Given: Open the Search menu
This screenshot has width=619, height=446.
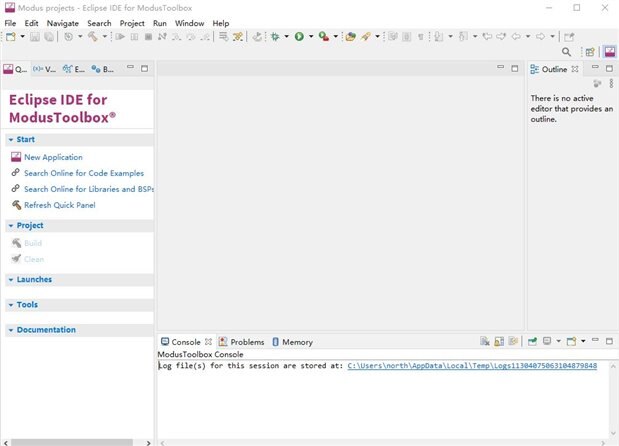Looking at the screenshot, I should pyautogui.click(x=99, y=23).
